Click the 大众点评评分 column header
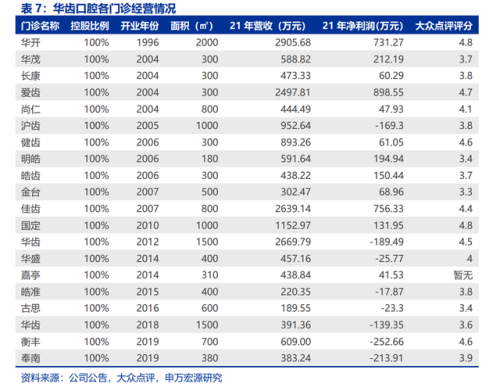Viewport: 500px width, 391px height. (444, 26)
